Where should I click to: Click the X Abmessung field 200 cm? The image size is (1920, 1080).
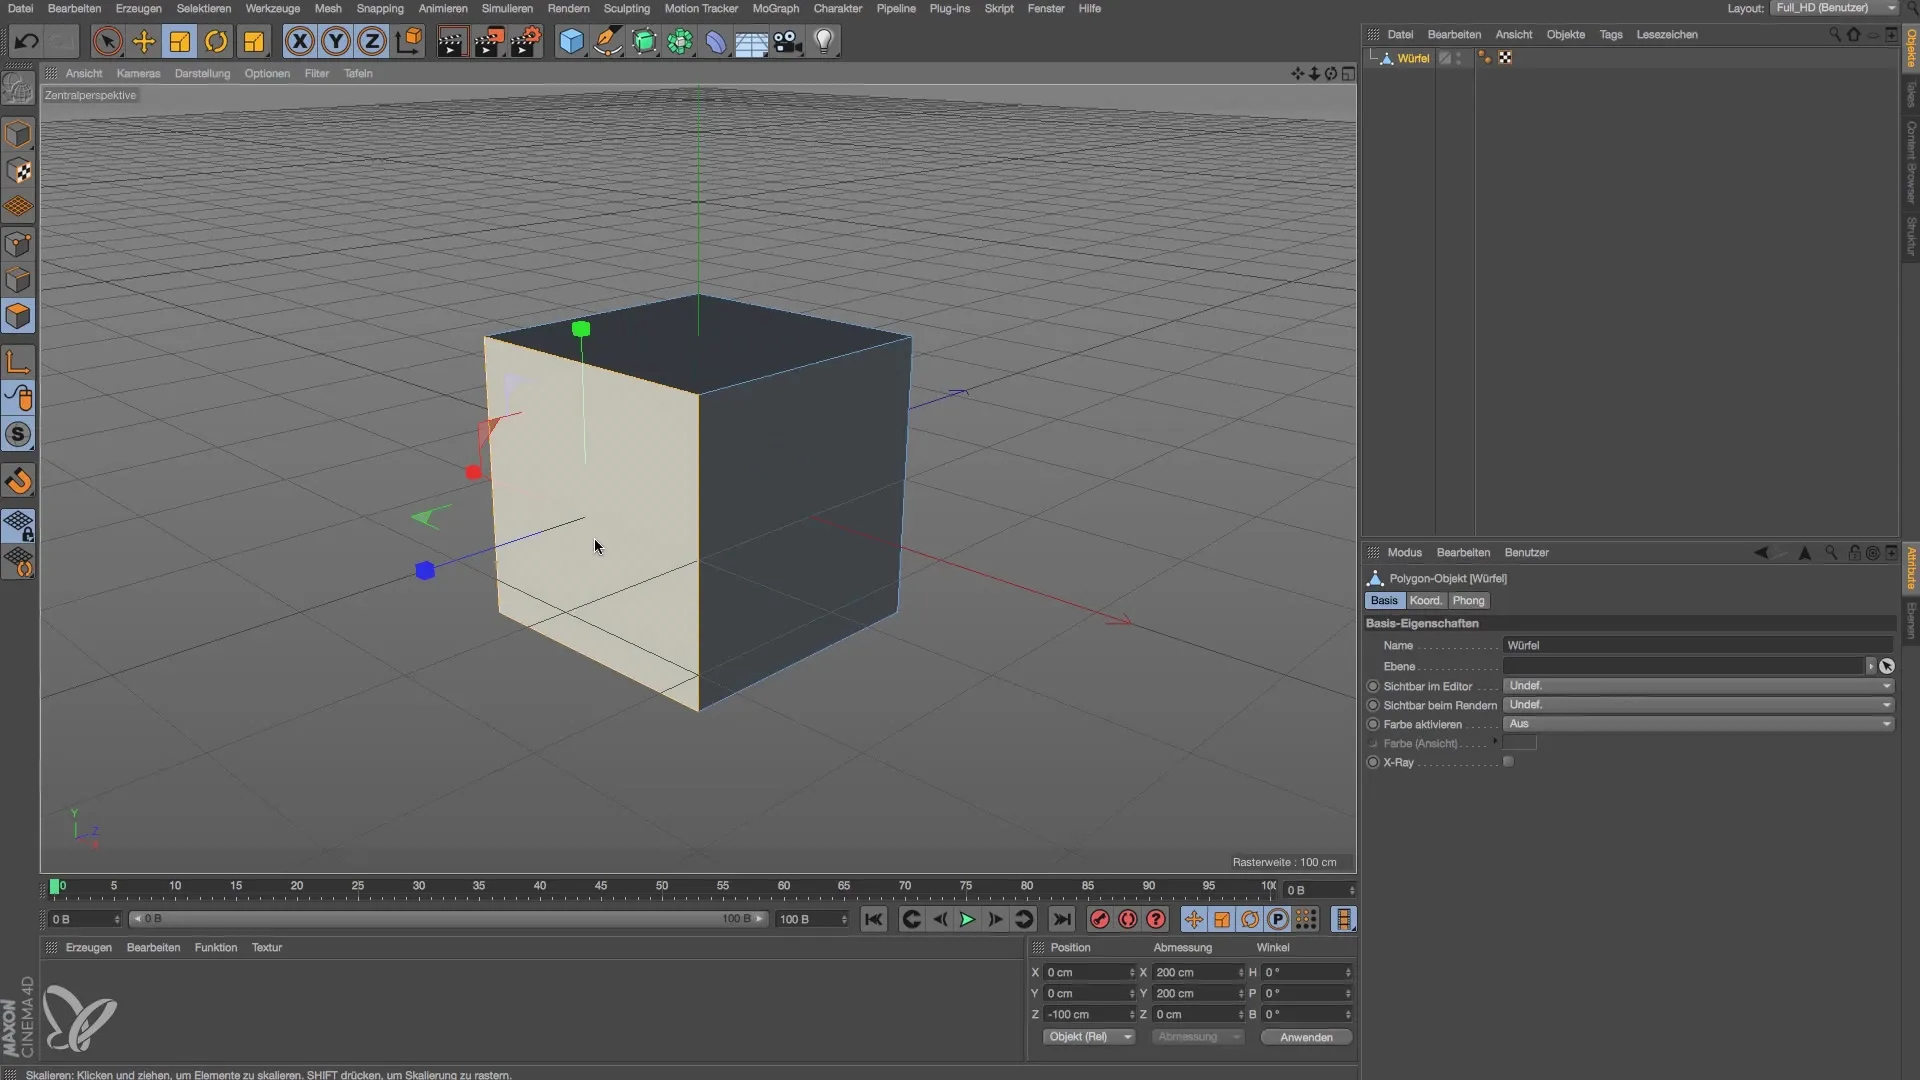click(x=1198, y=972)
